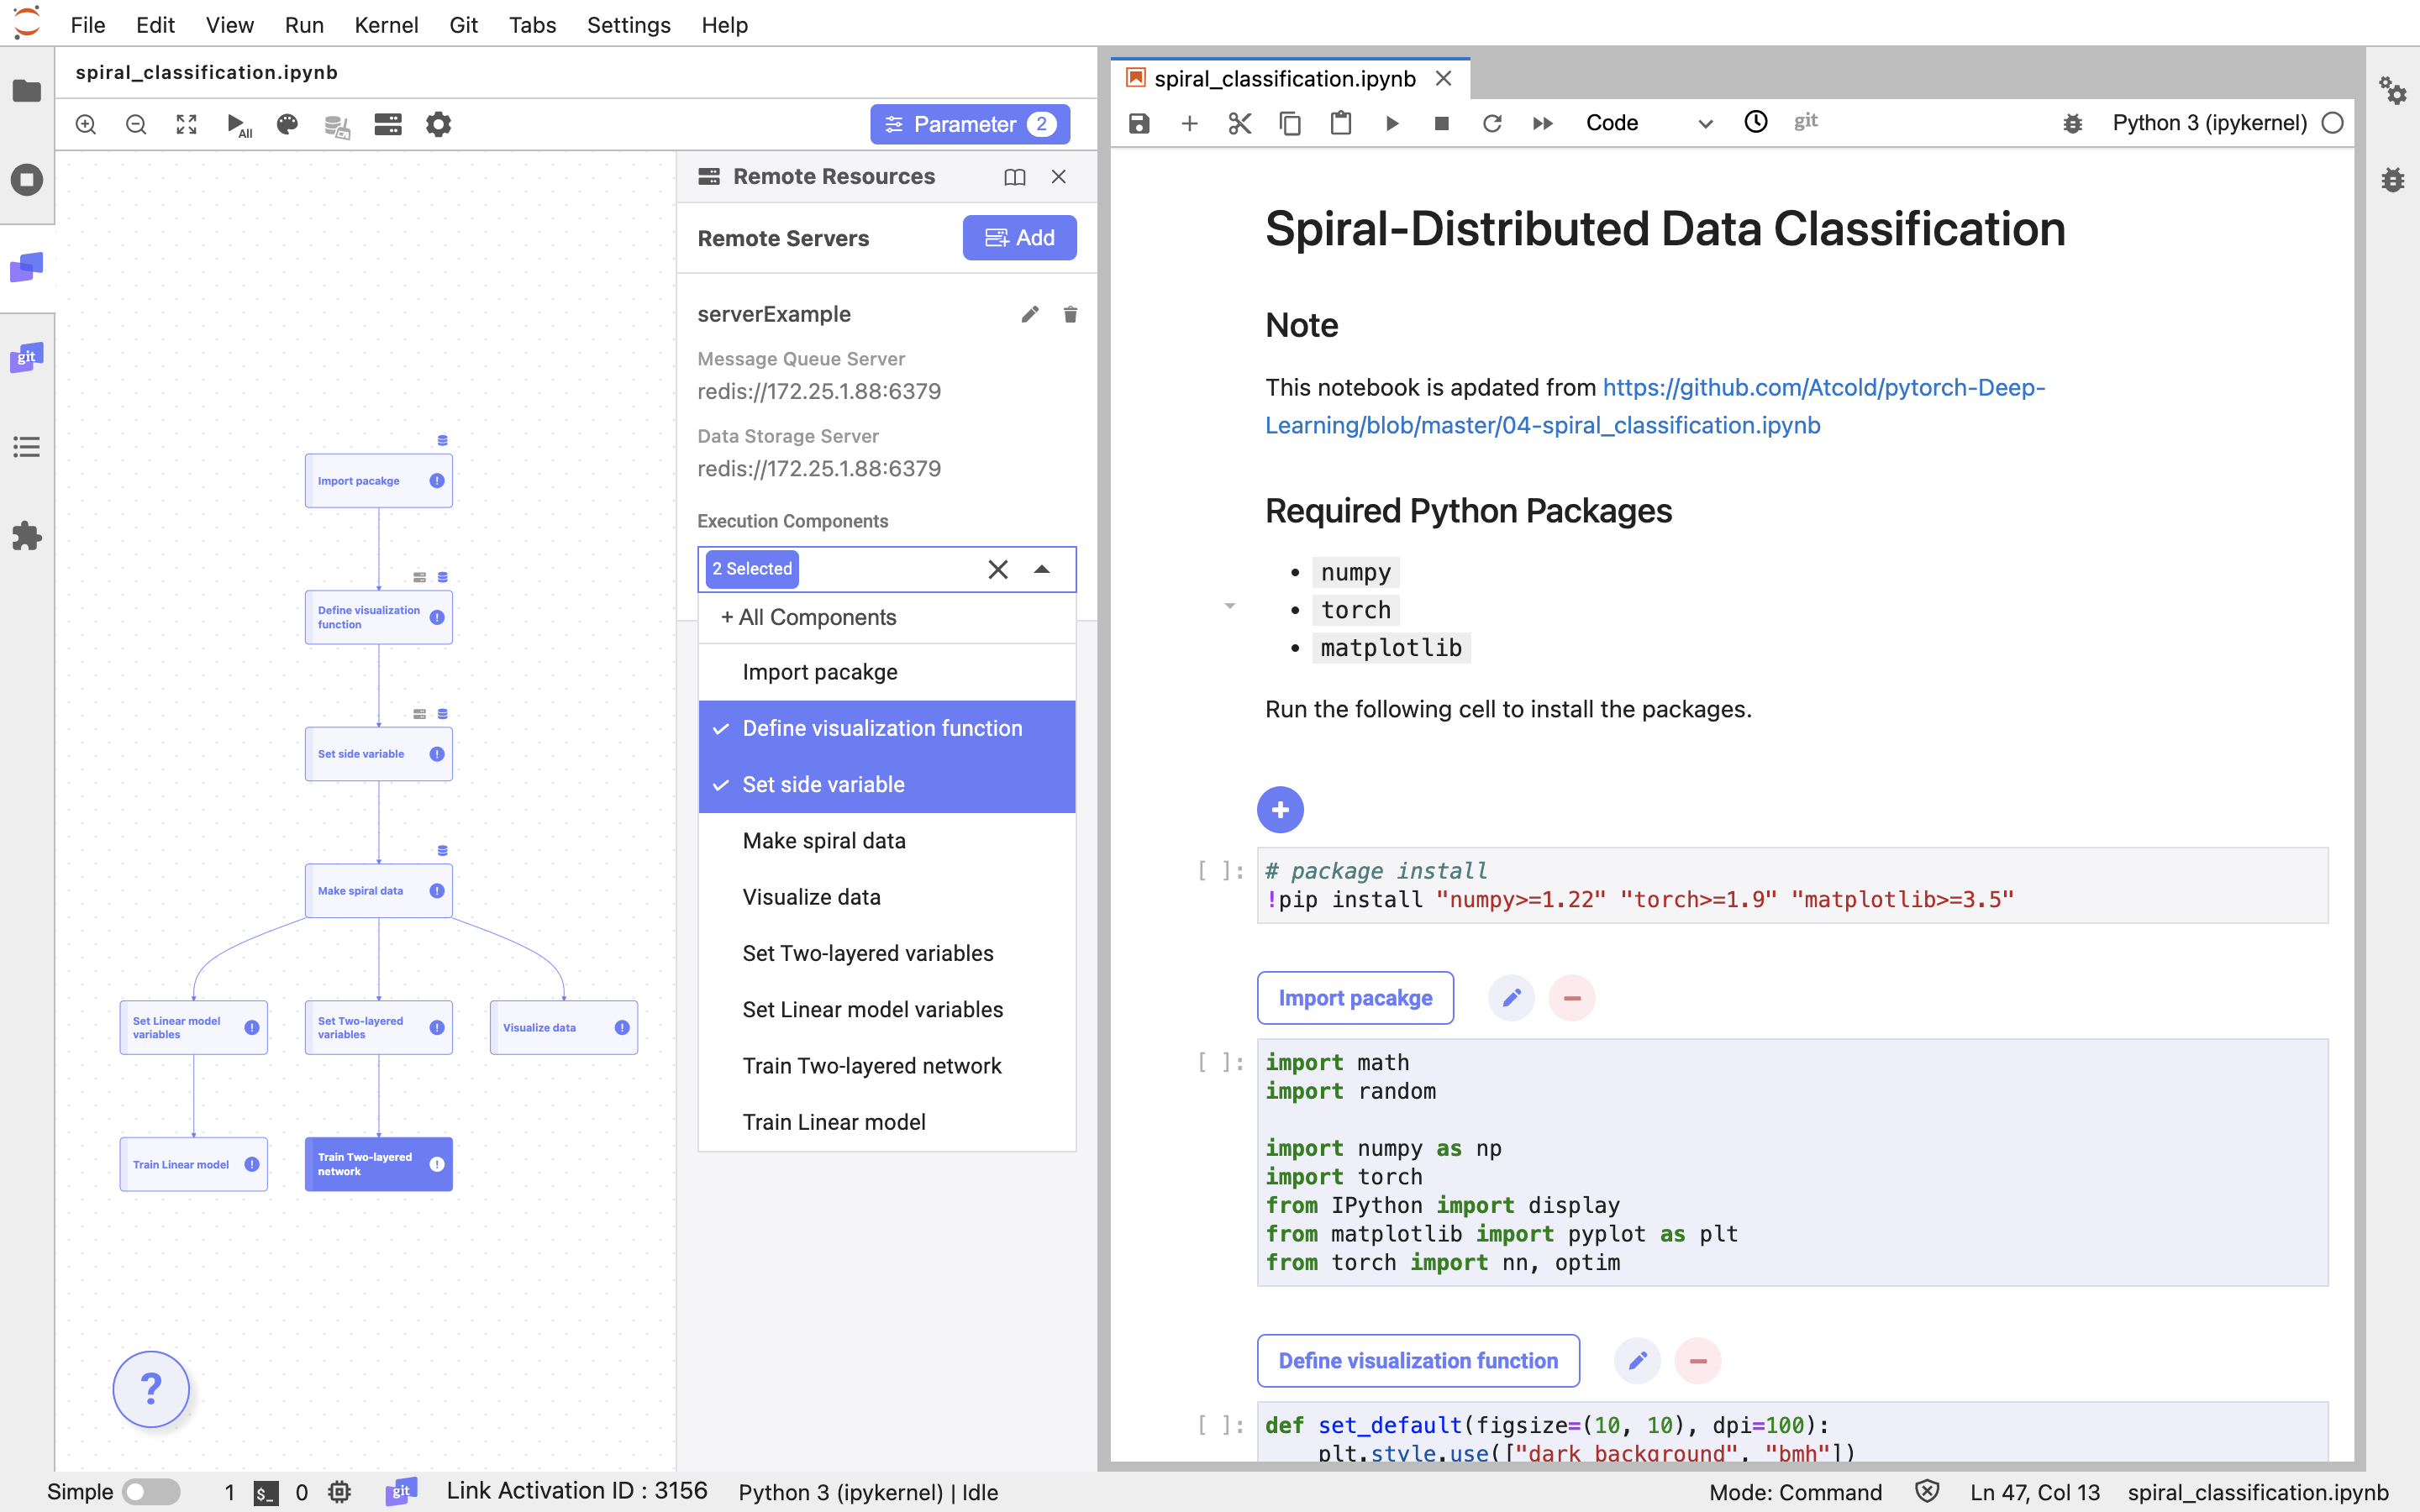Click the zoom in magnifier icon
The height and width of the screenshot is (1512, 2420).
click(86, 125)
